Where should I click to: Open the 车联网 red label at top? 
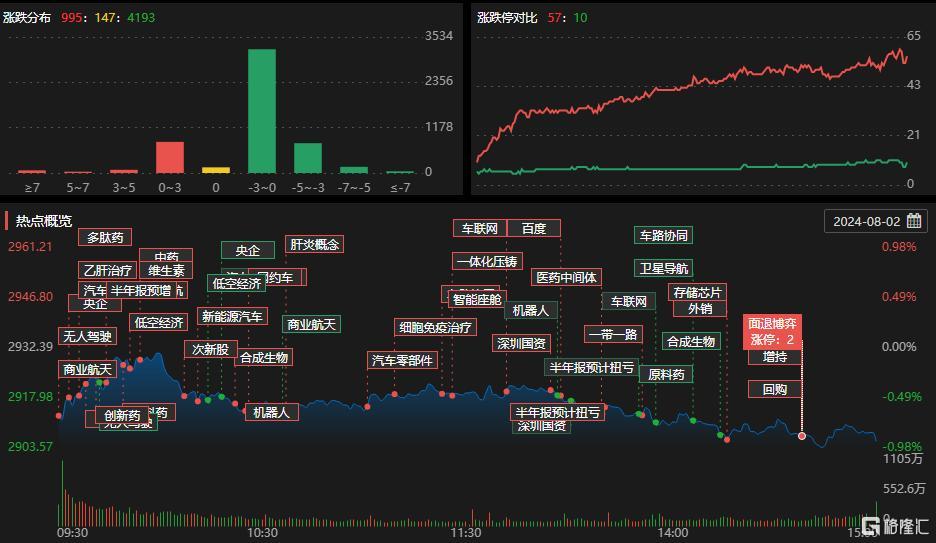click(x=480, y=229)
